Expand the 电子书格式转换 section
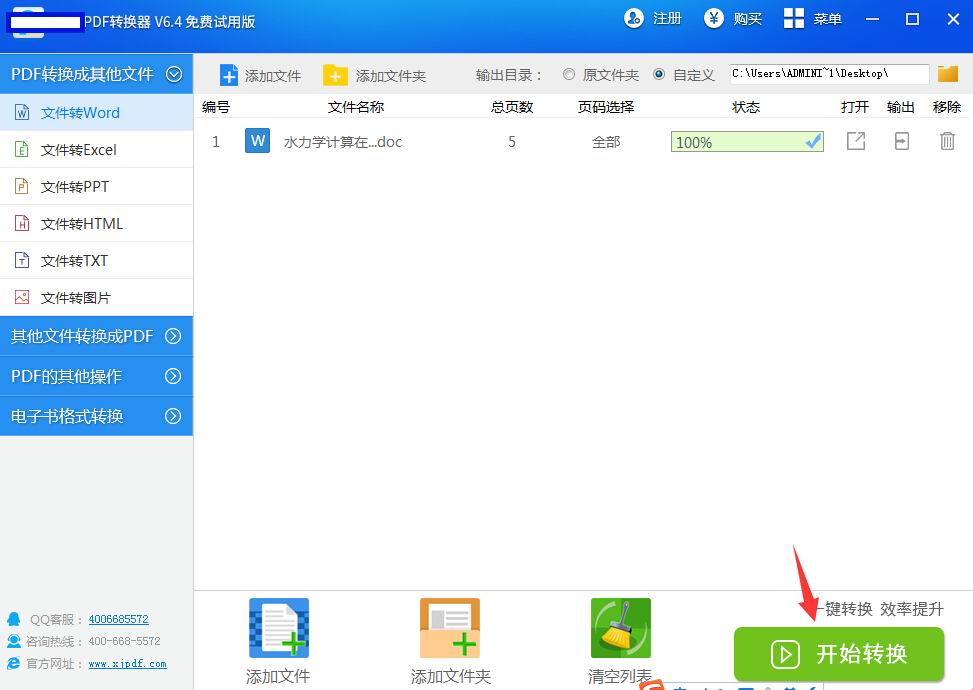The image size is (973, 690). click(173, 416)
